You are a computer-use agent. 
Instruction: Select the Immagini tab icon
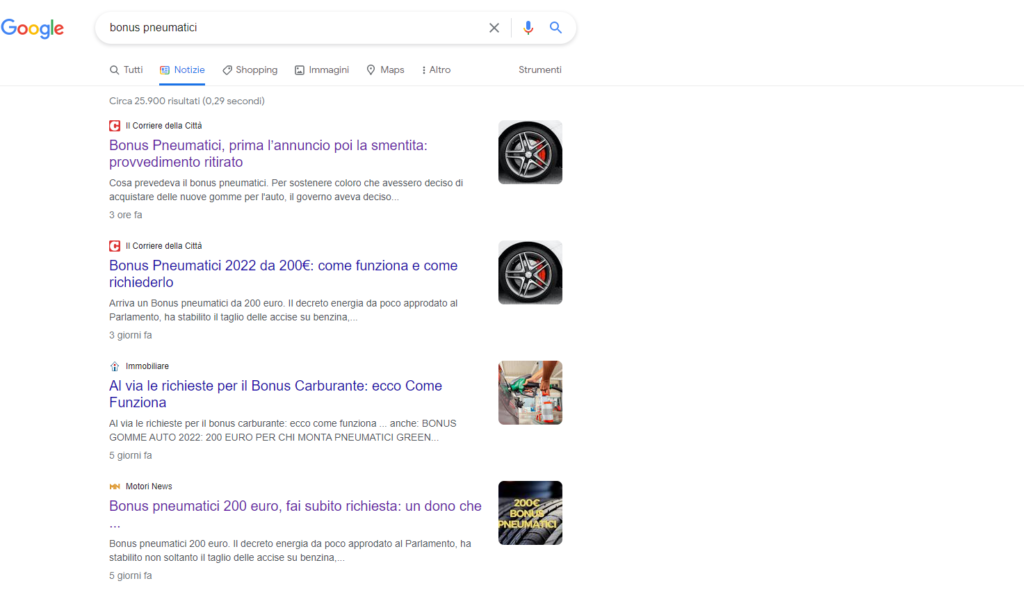[301, 69]
